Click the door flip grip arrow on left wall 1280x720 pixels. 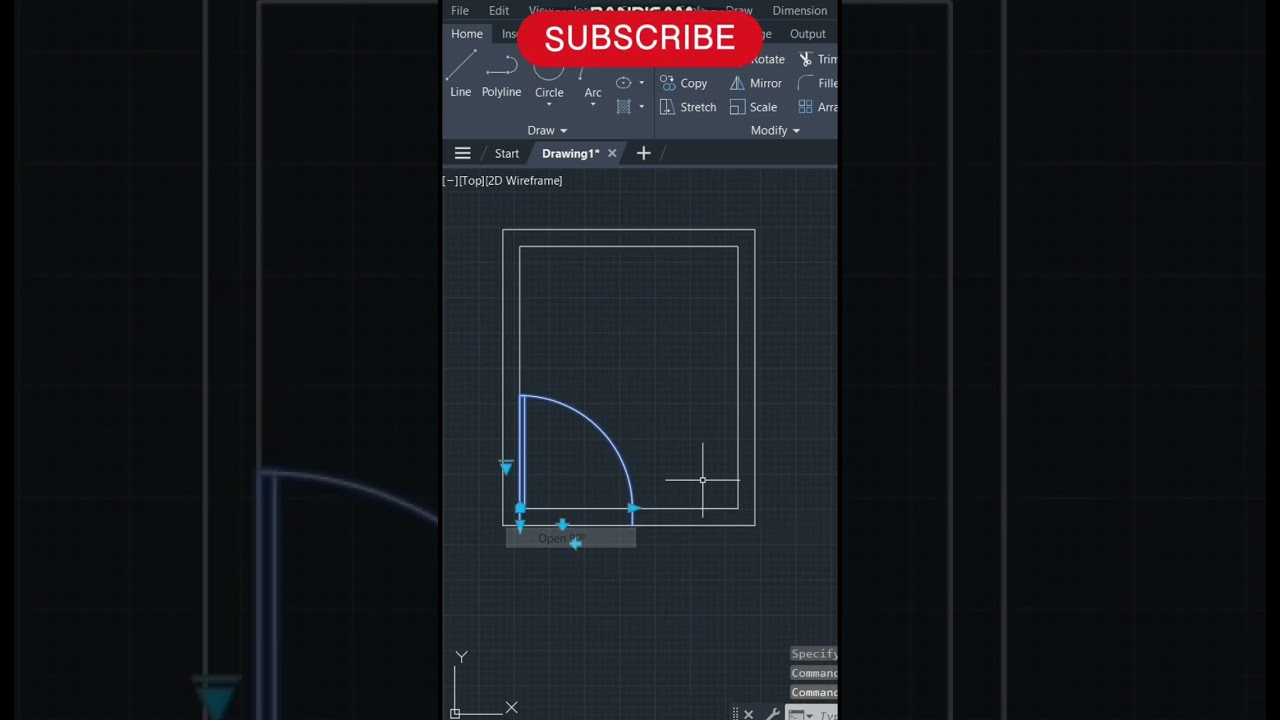tap(506, 467)
